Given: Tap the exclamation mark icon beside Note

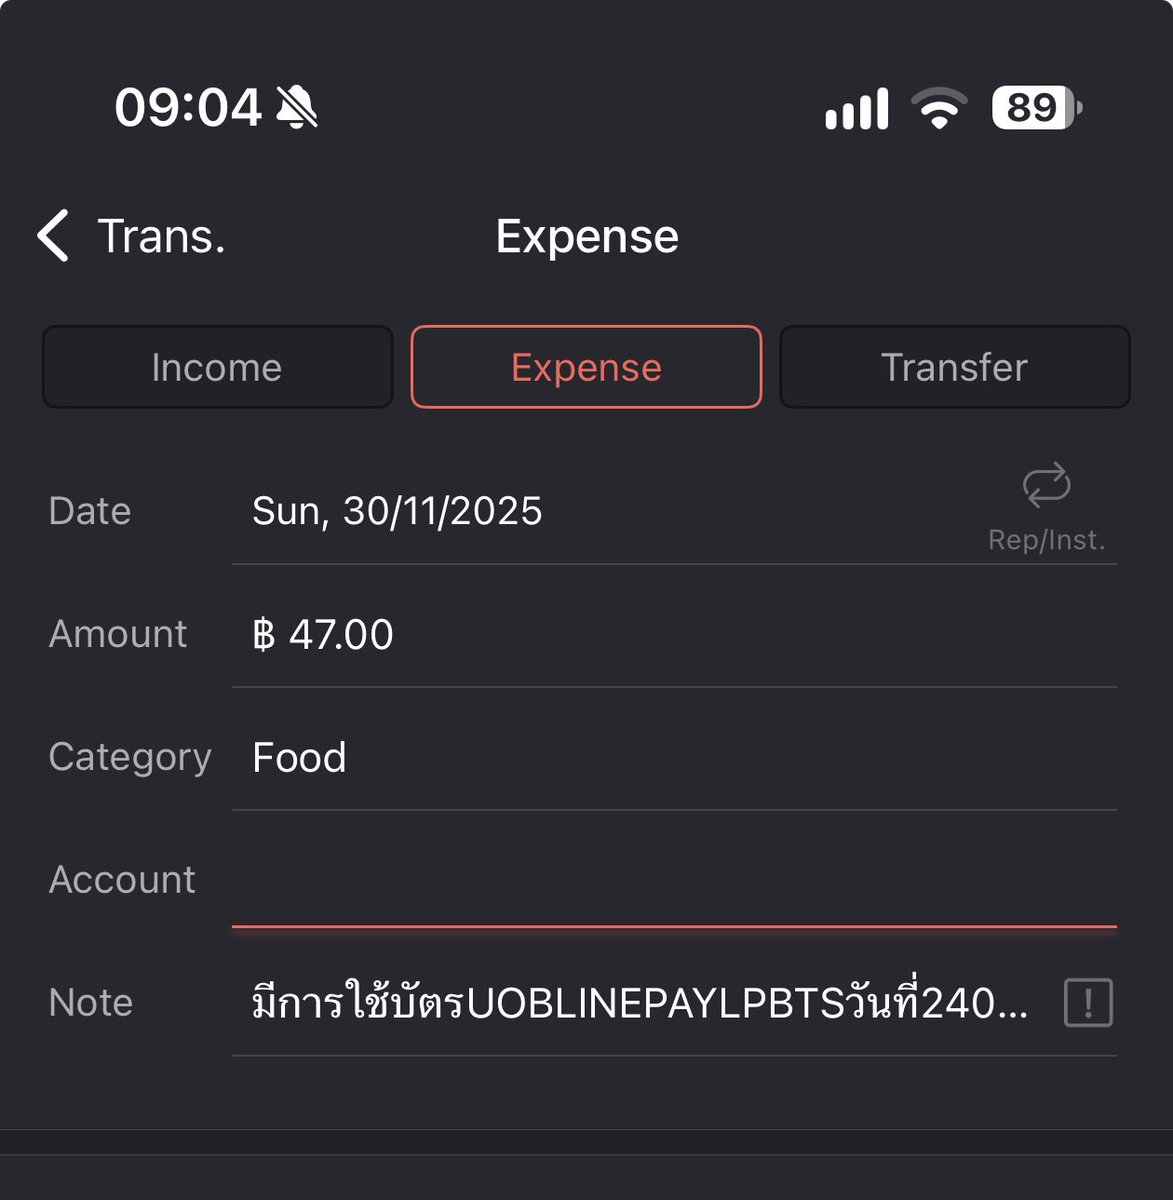Looking at the screenshot, I should coord(1088,1002).
